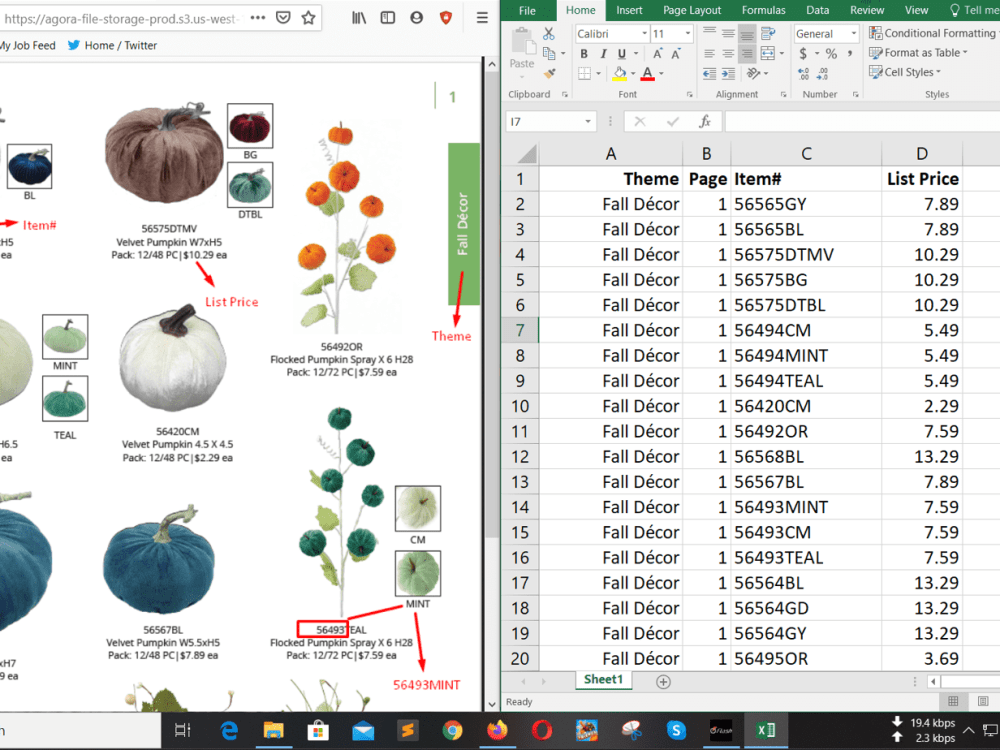The height and width of the screenshot is (750, 1000).
Task: Select cell containing 56575DTMV
Action: (806, 254)
